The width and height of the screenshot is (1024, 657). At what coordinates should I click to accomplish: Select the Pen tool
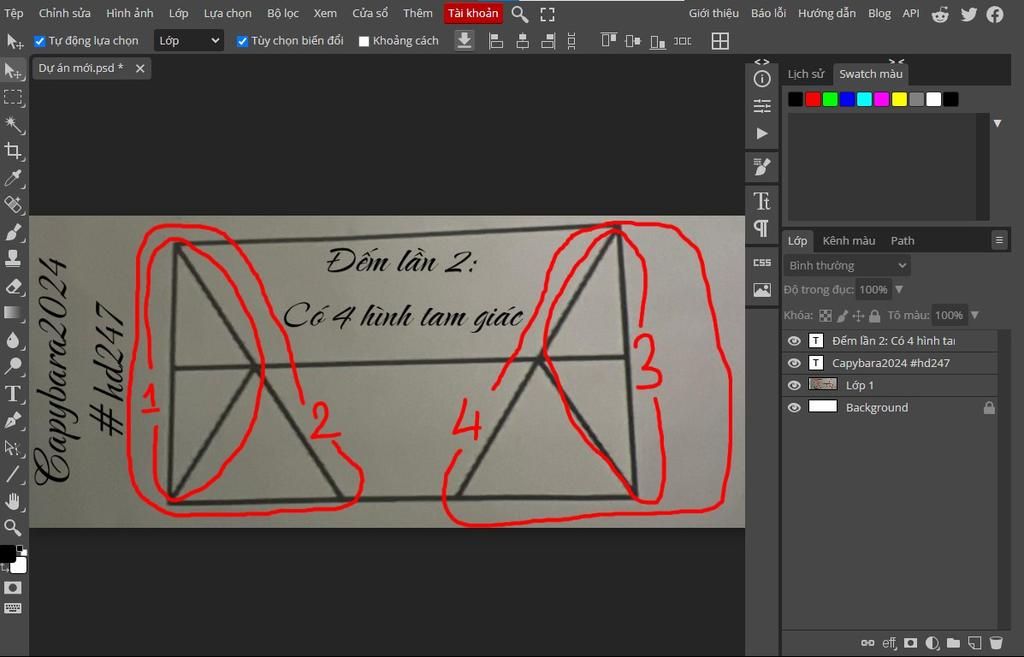[x=12, y=421]
